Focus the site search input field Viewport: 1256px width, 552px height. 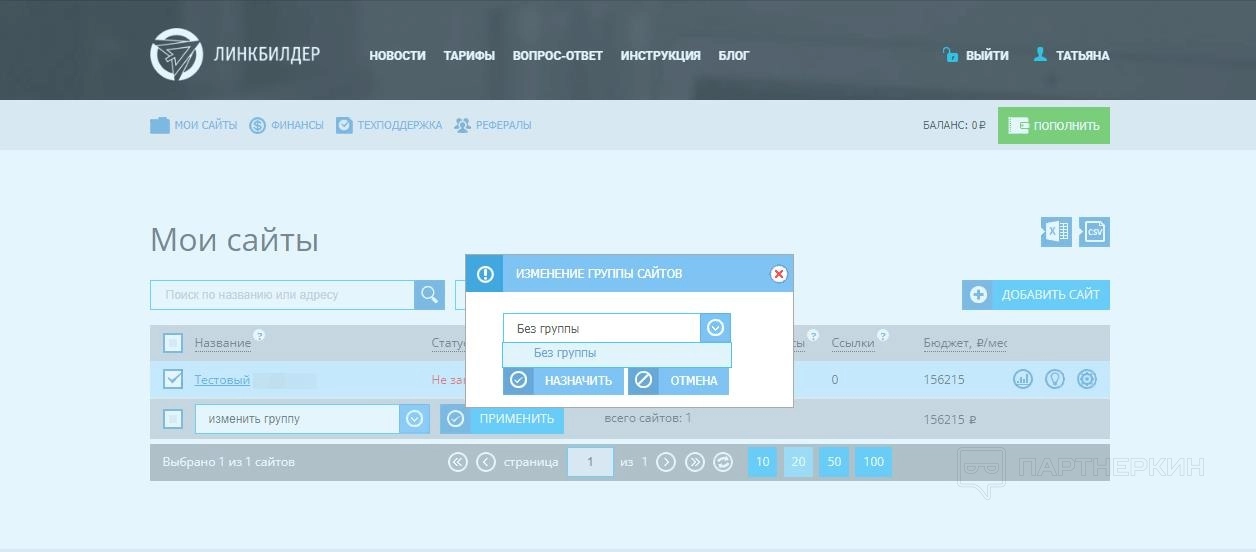pos(282,295)
